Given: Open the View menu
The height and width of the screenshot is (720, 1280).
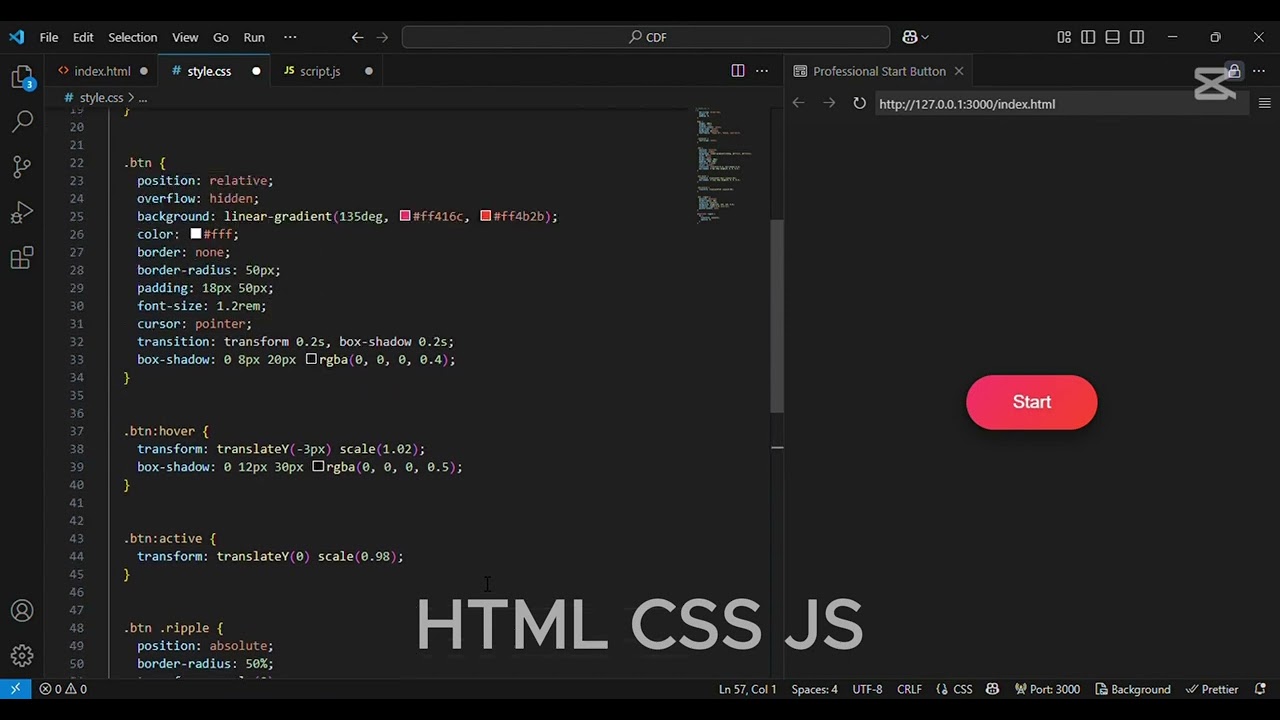Looking at the screenshot, I should point(185,37).
